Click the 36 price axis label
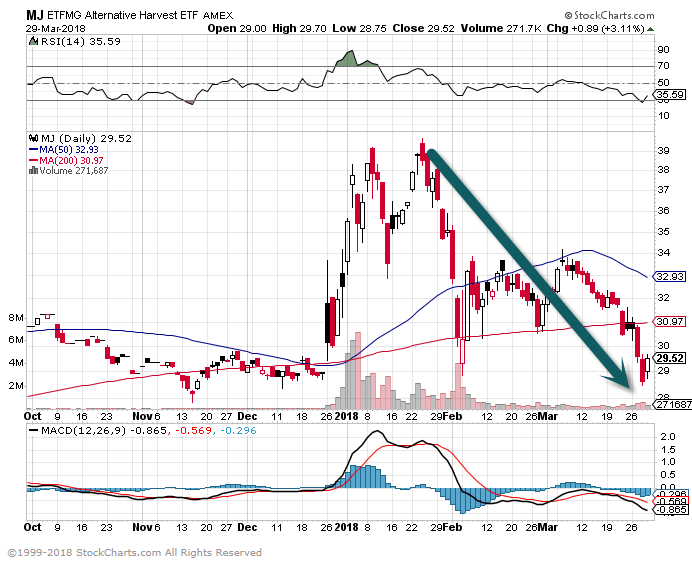Viewport: 692px width, 570px height. [x=663, y=210]
